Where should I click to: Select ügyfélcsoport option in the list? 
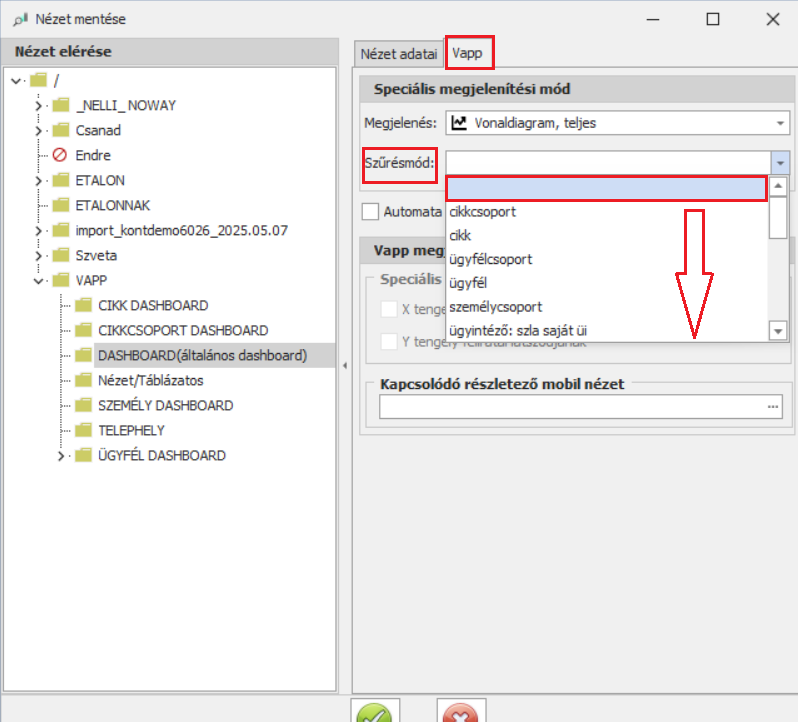491,259
